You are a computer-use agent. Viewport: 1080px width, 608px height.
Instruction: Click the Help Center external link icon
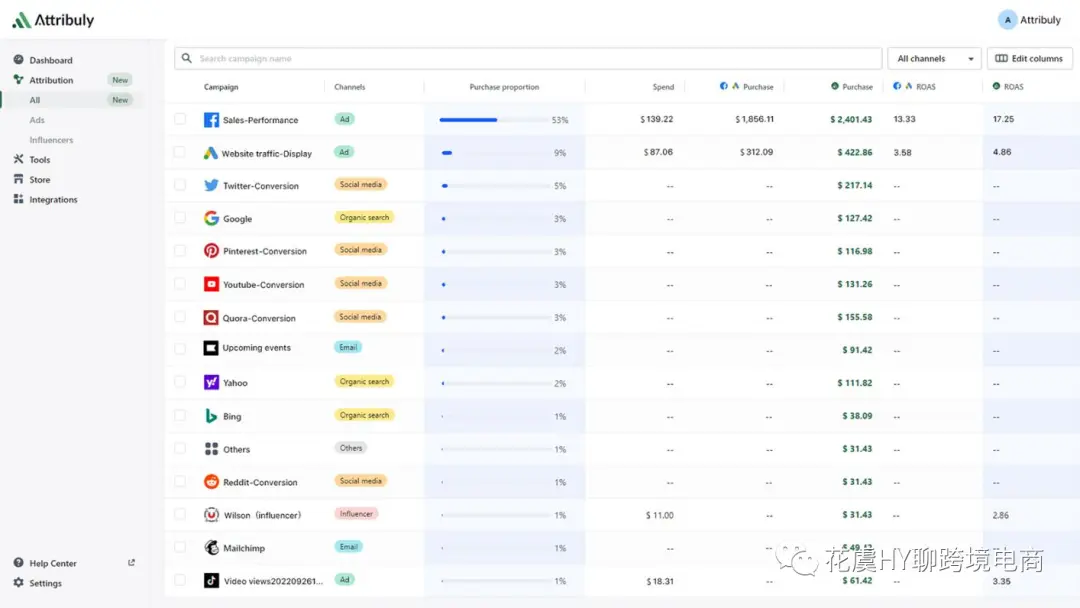[132, 563]
